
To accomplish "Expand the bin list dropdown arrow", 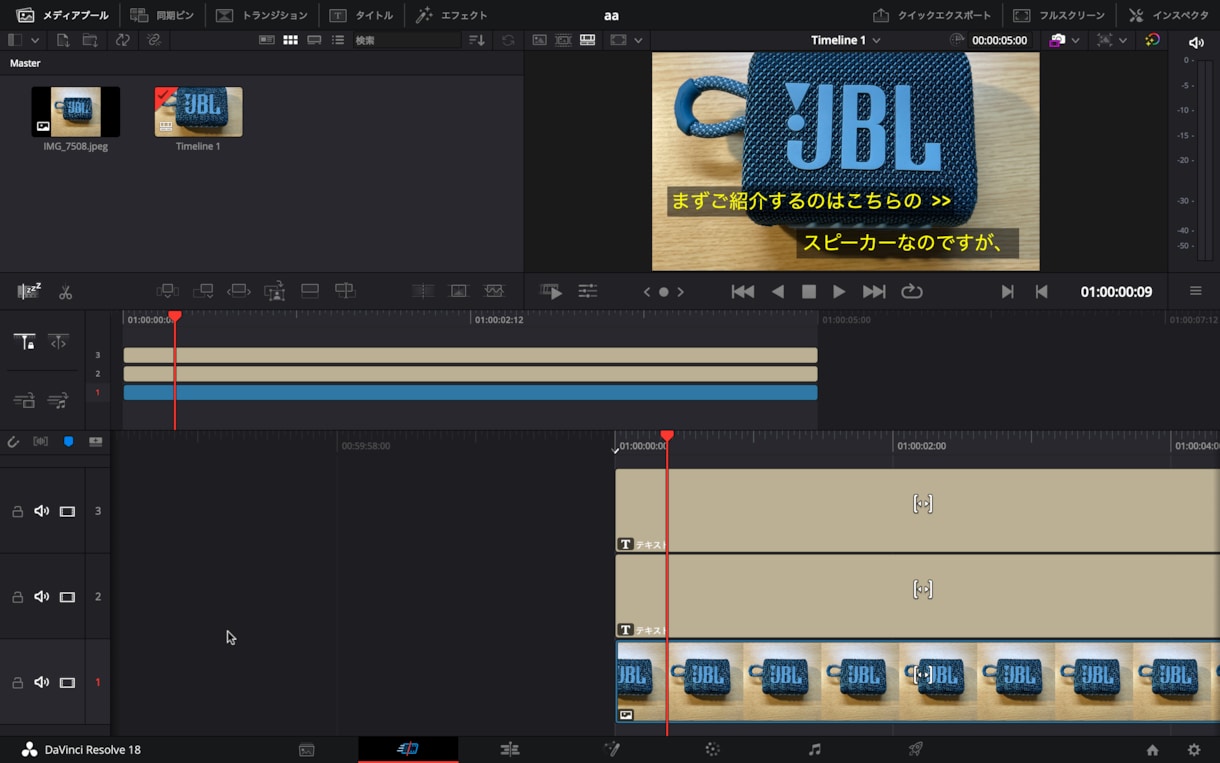I will coord(35,40).
